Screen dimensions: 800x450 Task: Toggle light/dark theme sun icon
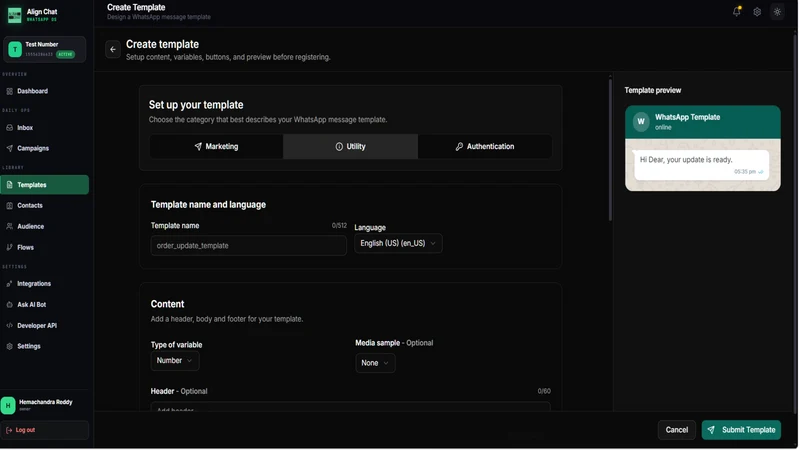point(779,12)
